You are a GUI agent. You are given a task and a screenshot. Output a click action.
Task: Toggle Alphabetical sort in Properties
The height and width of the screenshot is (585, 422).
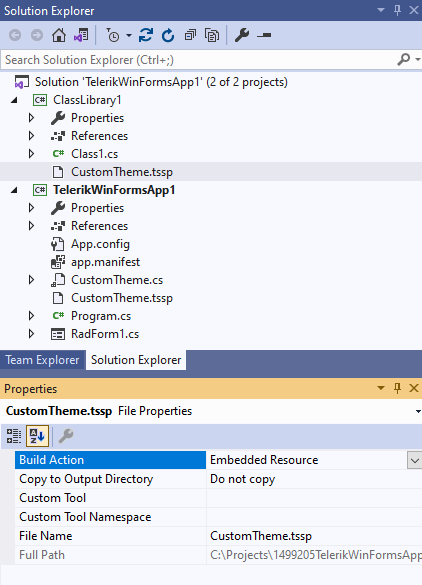coord(37,436)
